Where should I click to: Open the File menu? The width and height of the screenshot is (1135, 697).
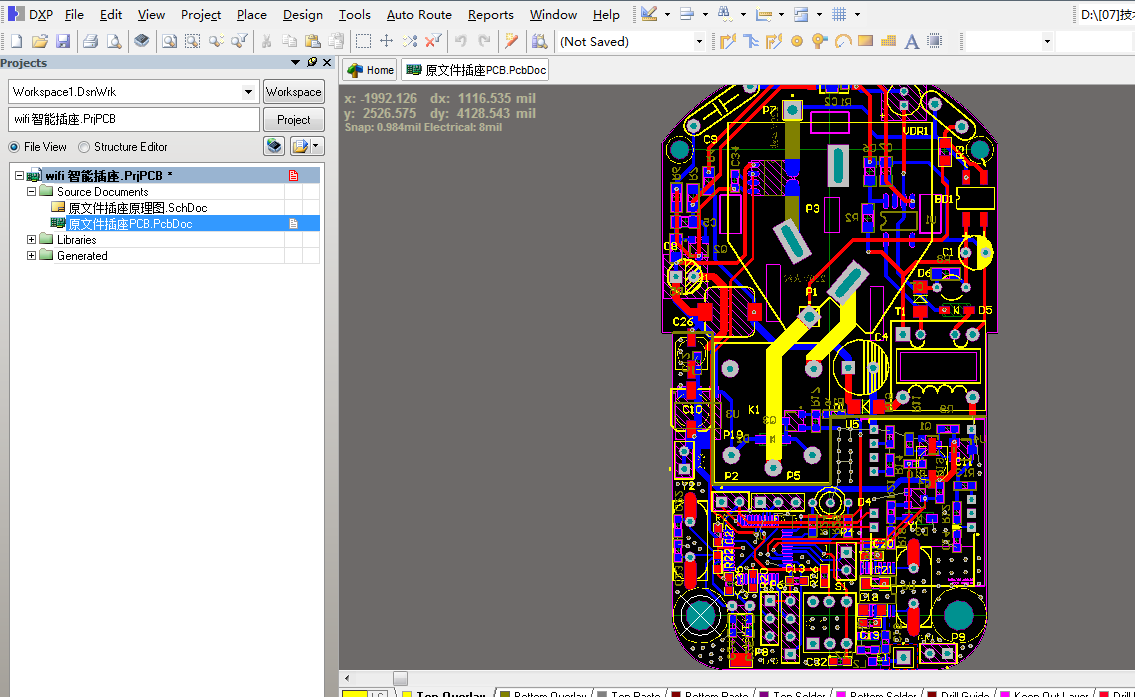[x=74, y=14]
